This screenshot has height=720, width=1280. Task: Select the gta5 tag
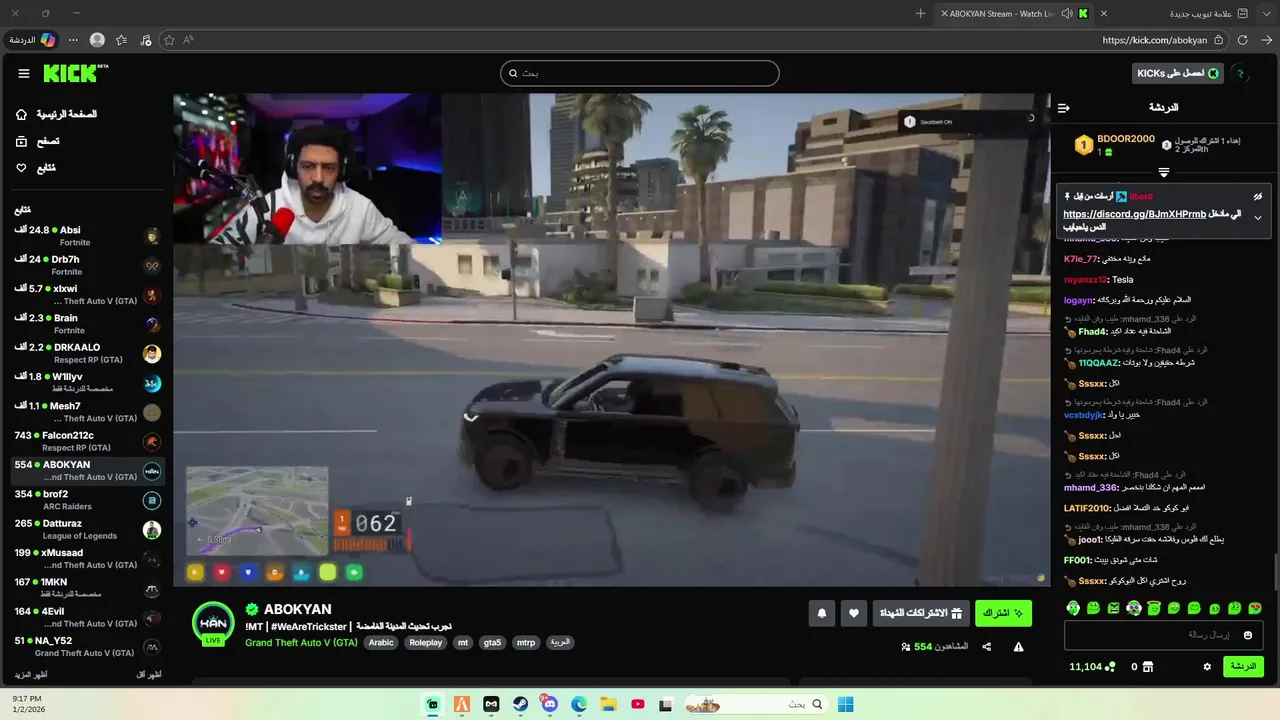pyautogui.click(x=492, y=643)
